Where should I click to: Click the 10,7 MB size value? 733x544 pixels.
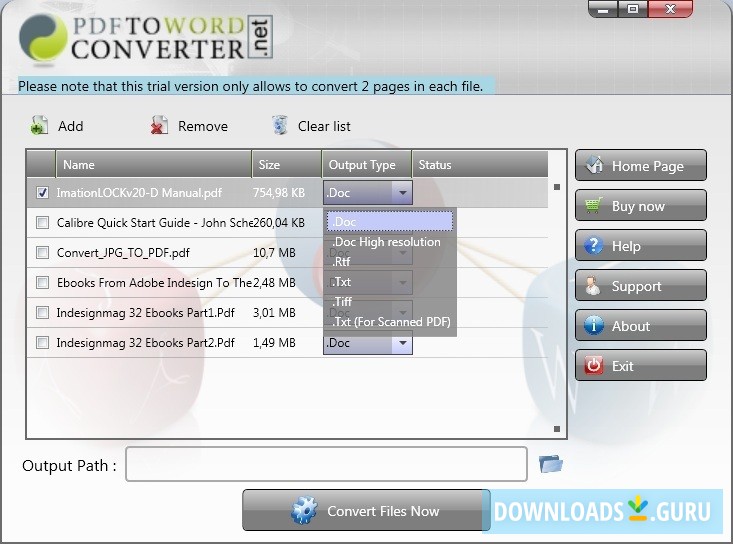pos(274,253)
